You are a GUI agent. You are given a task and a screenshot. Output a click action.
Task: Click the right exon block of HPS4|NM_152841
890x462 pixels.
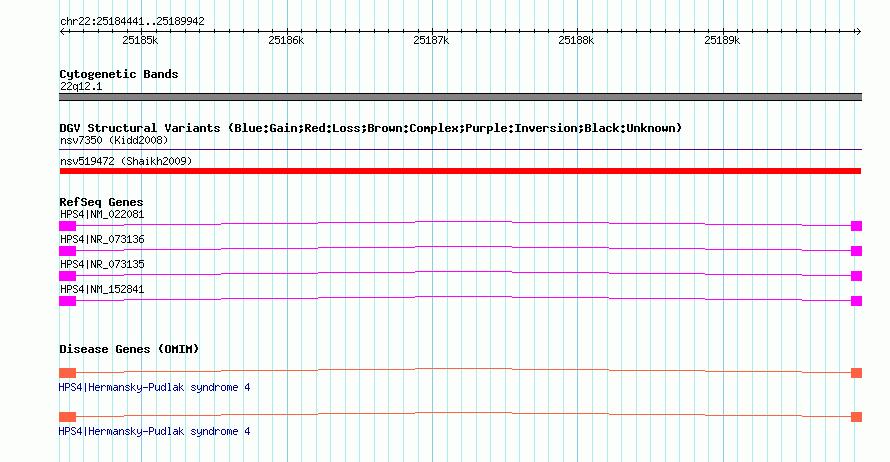tap(857, 301)
